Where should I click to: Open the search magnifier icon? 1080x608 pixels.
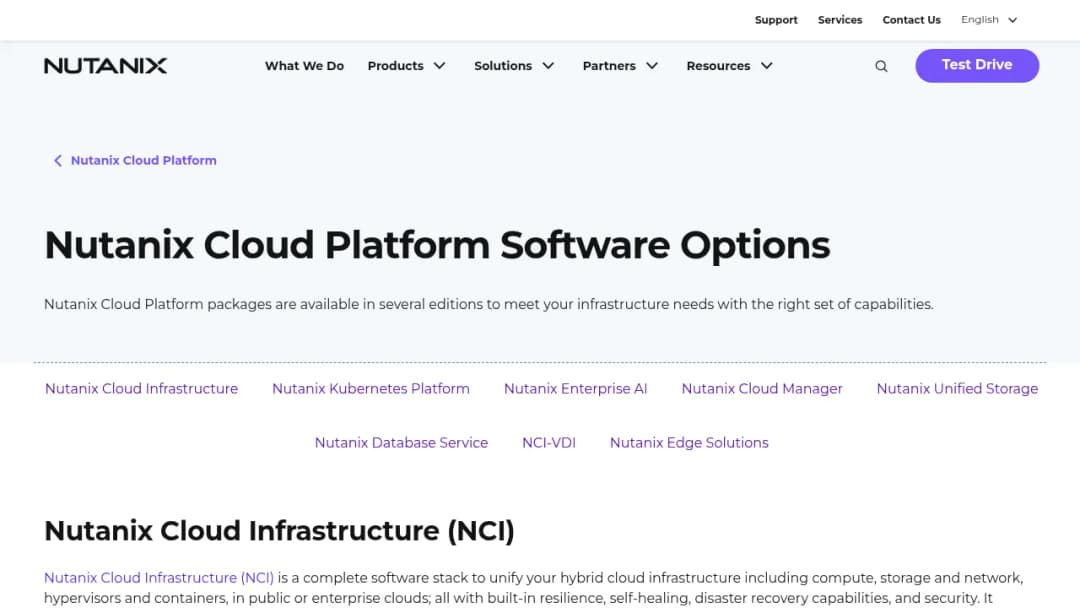point(881,66)
